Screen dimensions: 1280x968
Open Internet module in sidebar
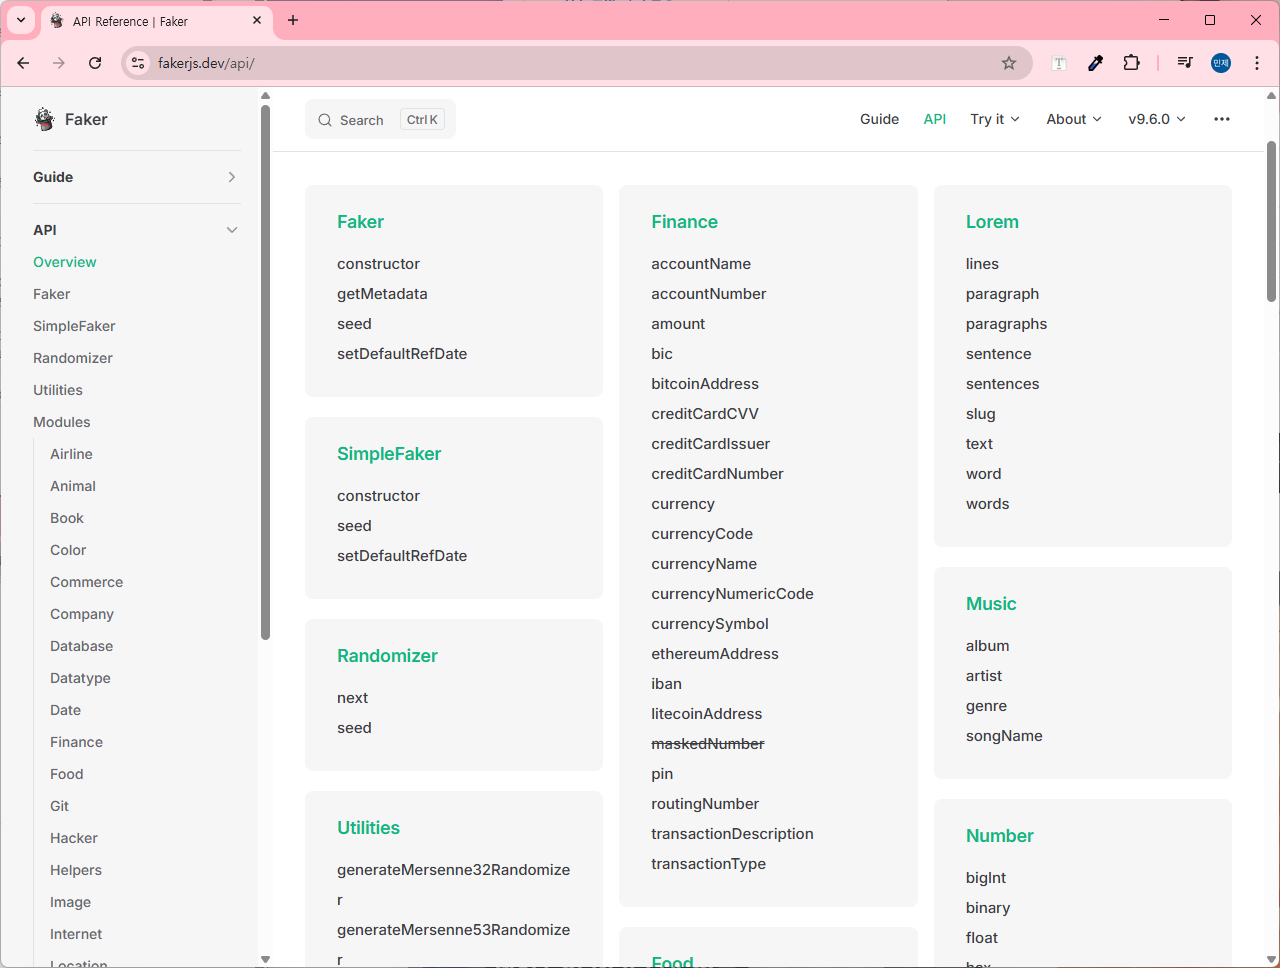(x=76, y=934)
